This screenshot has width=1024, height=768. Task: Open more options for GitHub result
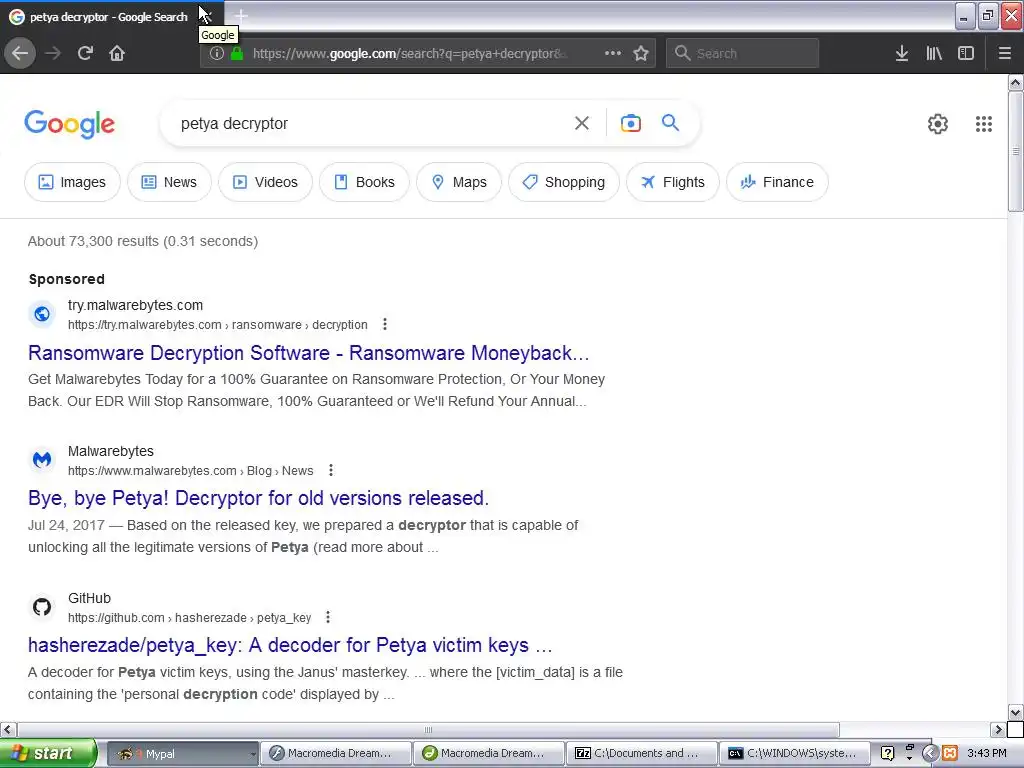pos(328,617)
